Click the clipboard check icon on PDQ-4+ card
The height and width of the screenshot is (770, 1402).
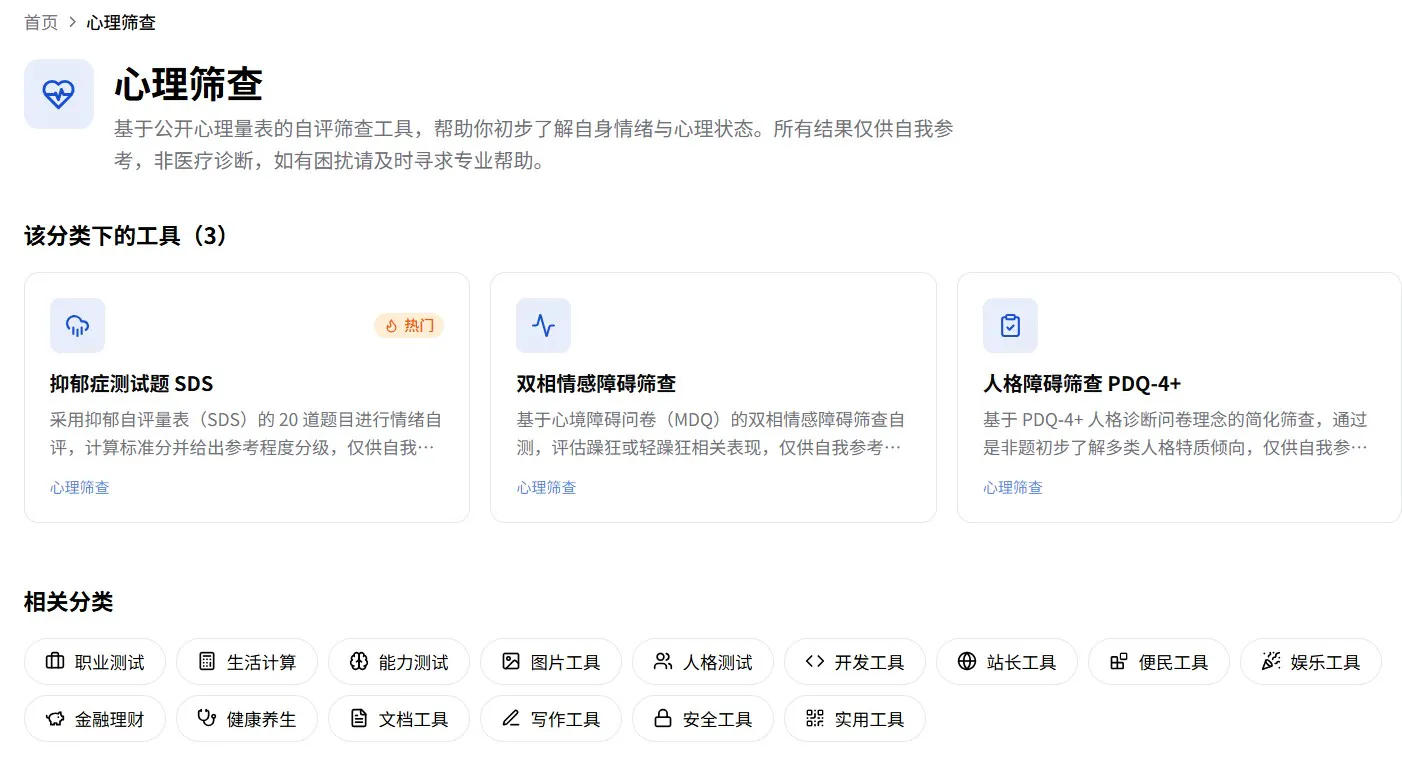[1010, 325]
